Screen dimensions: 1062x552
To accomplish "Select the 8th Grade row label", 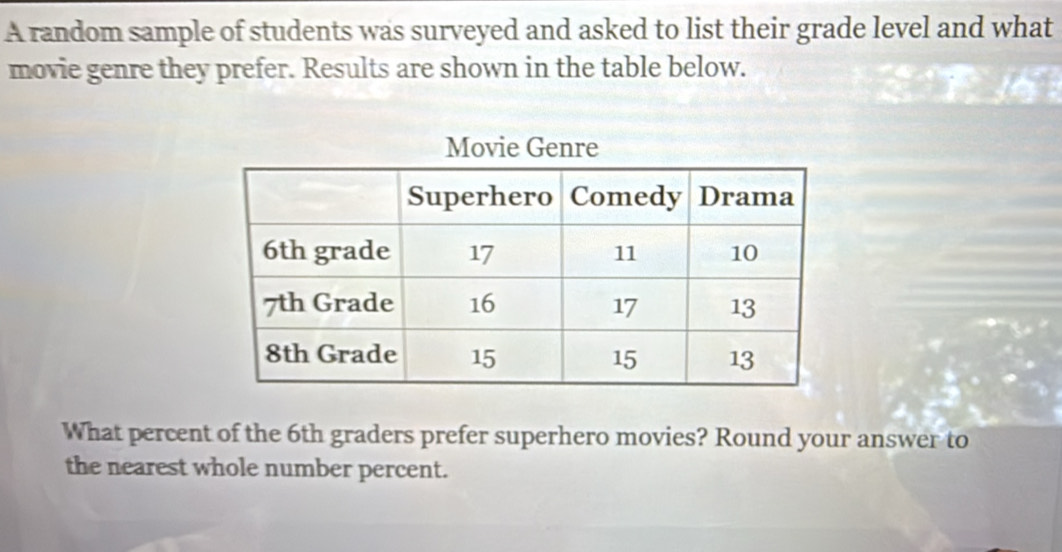I will tap(330, 355).
